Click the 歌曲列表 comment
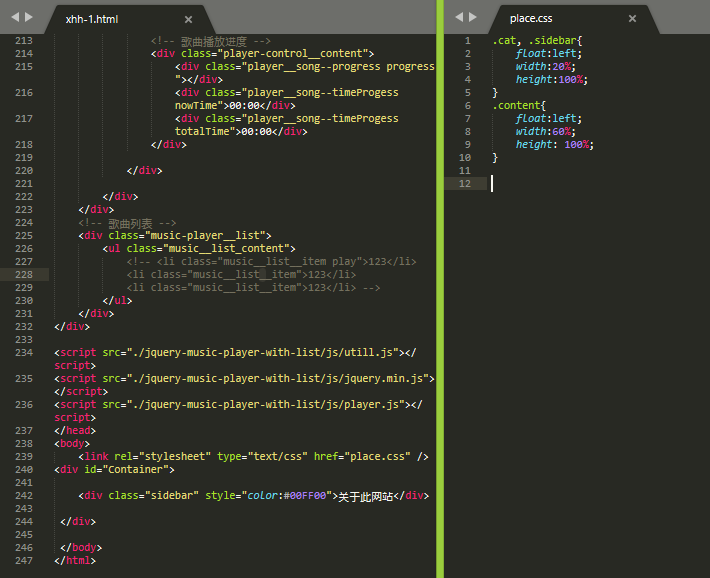The height and width of the screenshot is (578, 710). pyautogui.click(x=127, y=223)
